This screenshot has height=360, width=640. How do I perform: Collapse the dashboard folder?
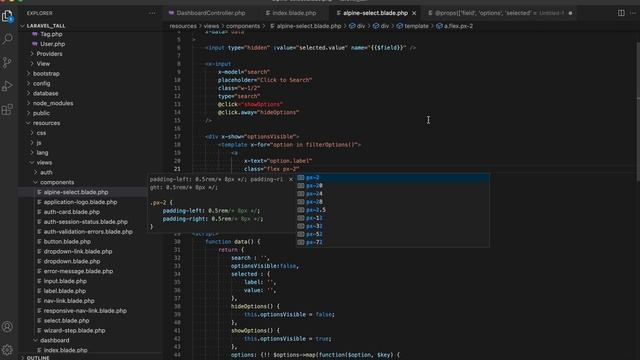(x=54, y=340)
